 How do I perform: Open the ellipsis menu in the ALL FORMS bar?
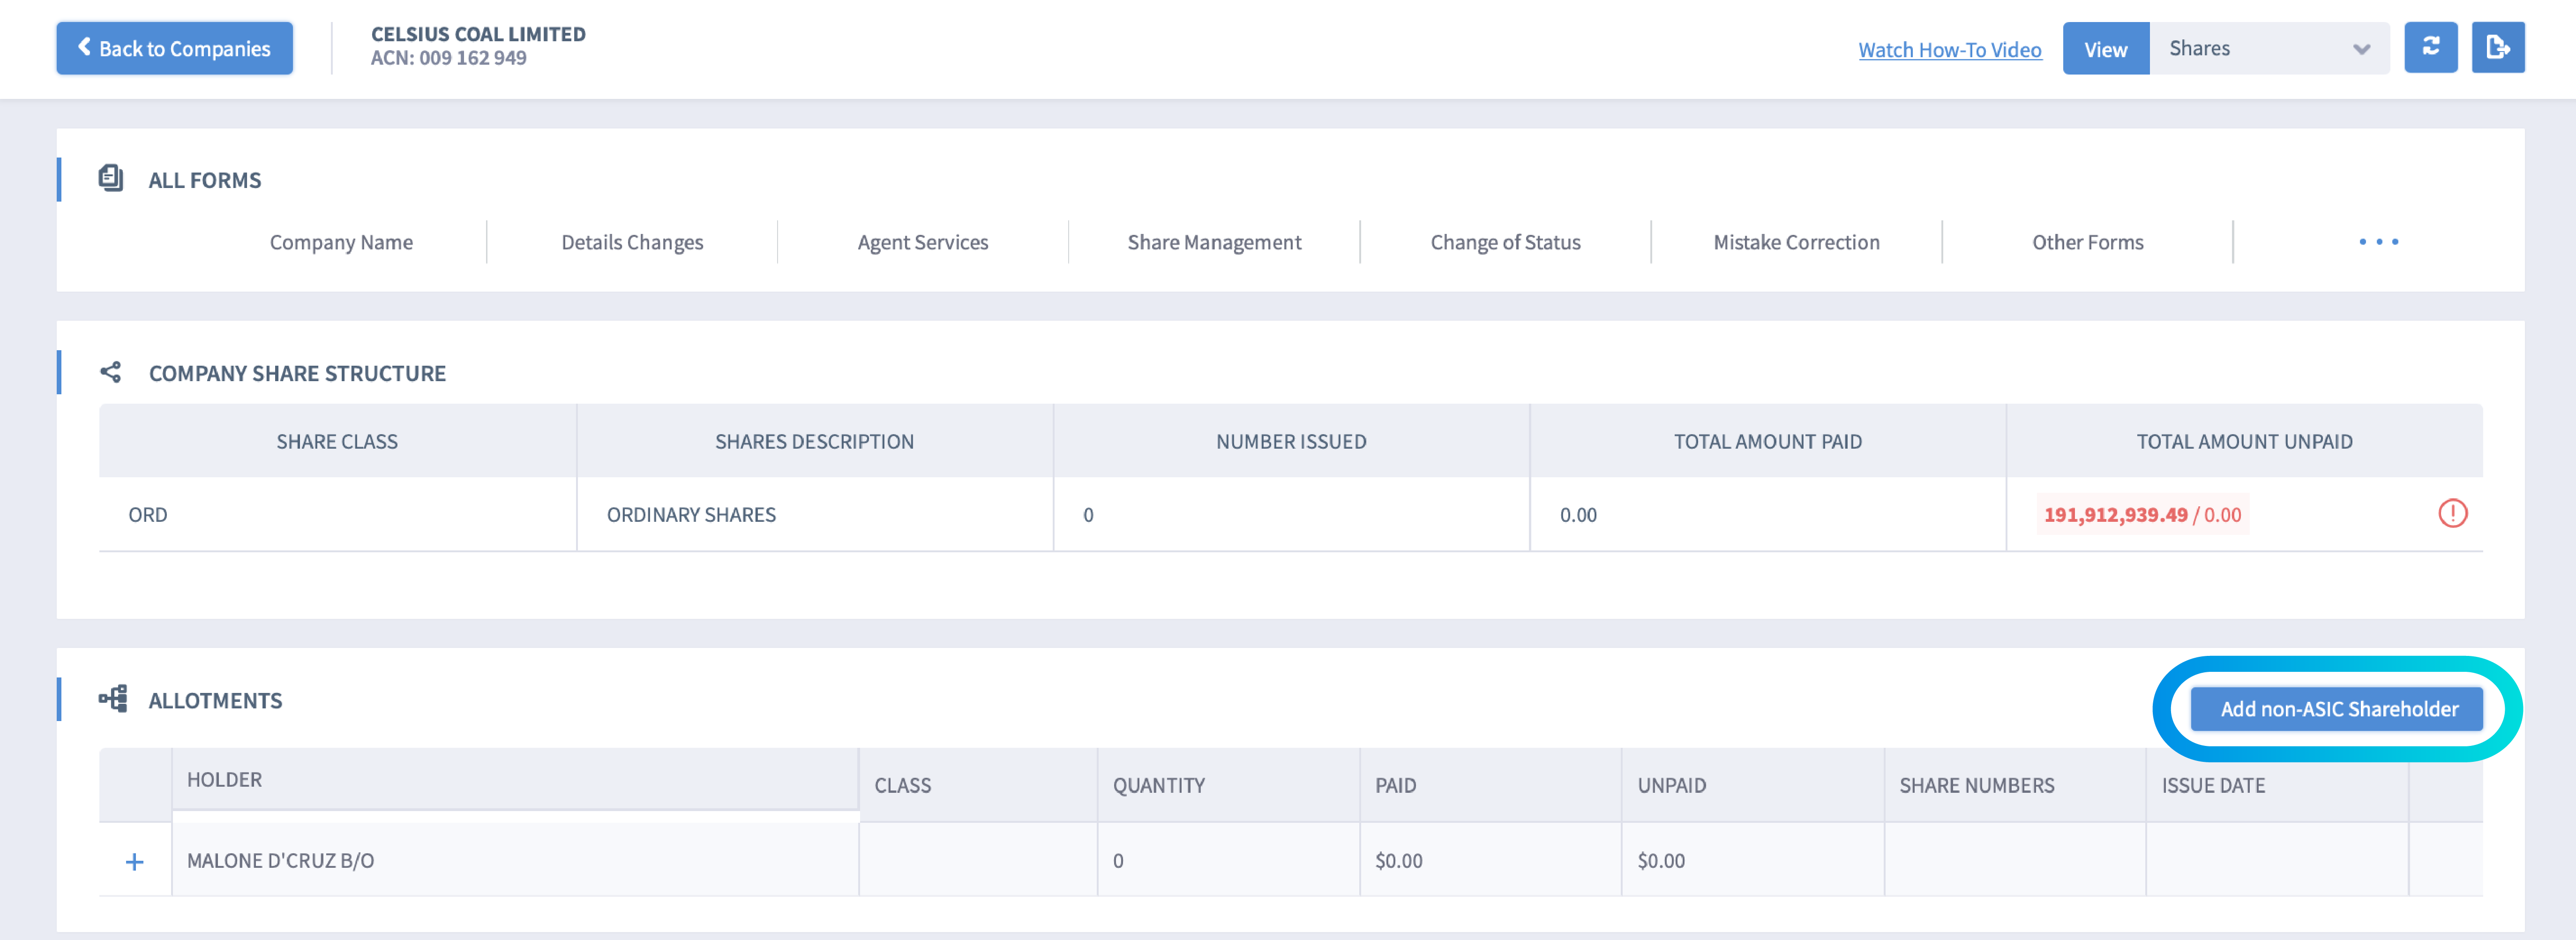click(2378, 241)
